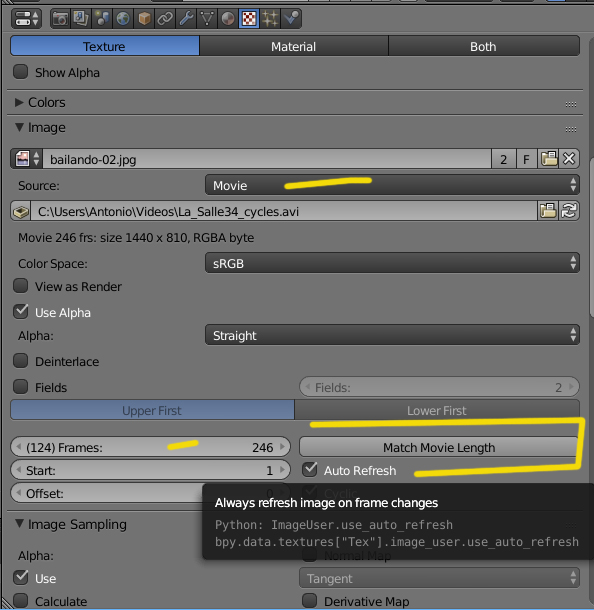Open the Scene properties tab
594x610 pixels.
102,18
